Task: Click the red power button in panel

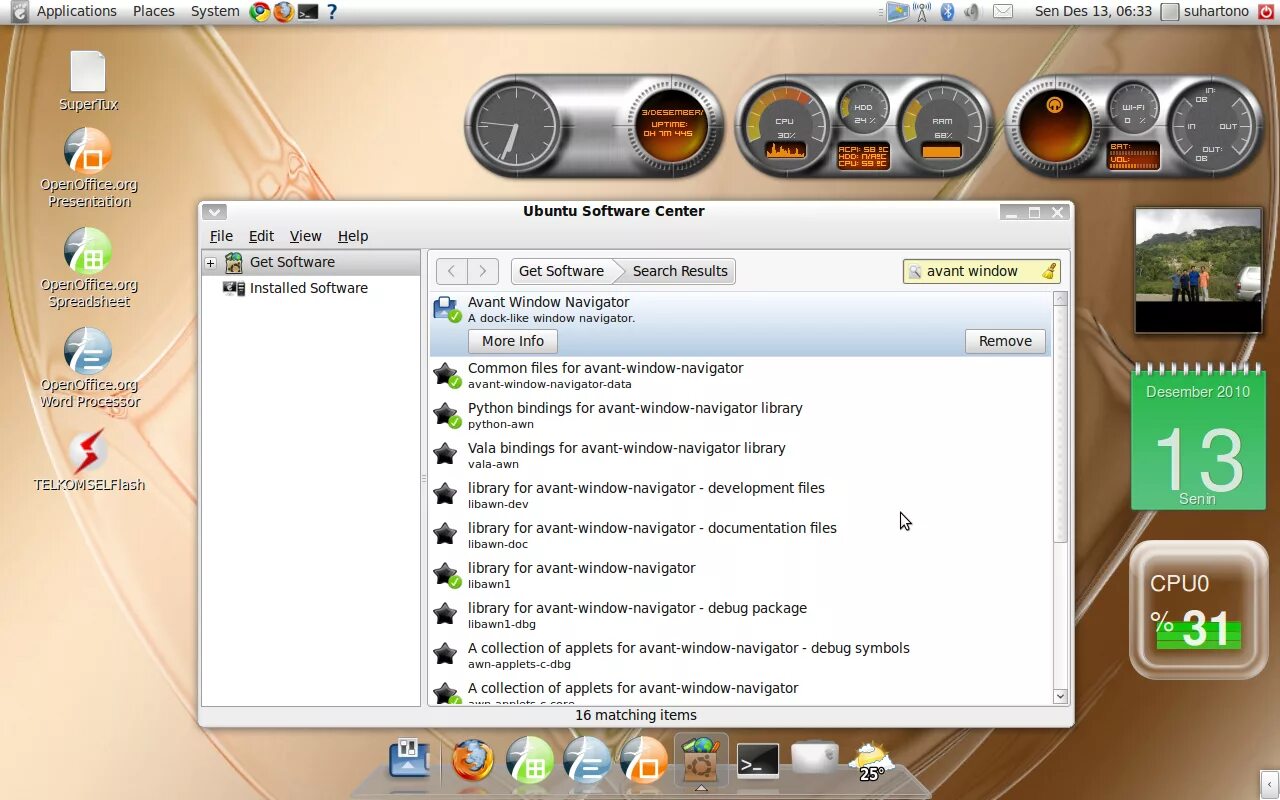Action: pyautogui.click(x=1266, y=12)
